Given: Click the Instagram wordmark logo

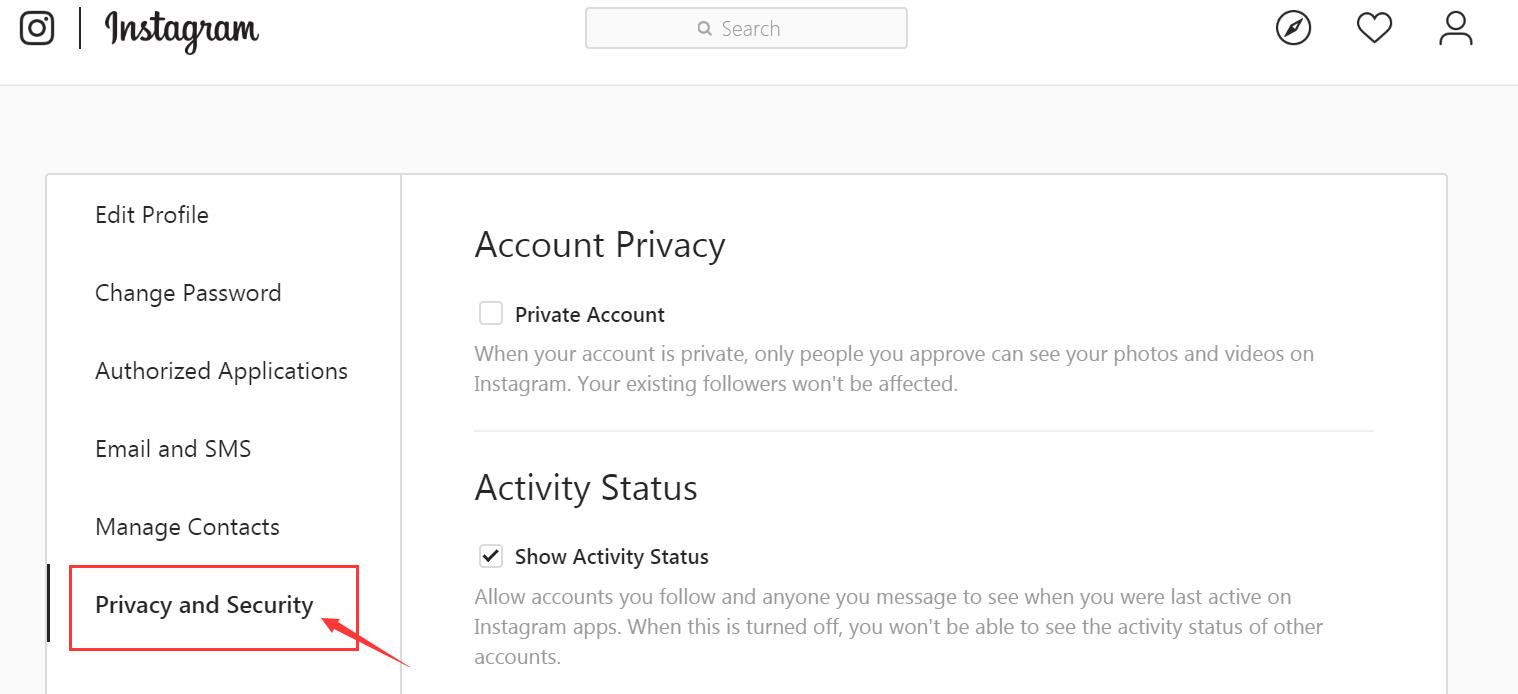Looking at the screenshot, I should pyautogui.click(x=181, y=30).
